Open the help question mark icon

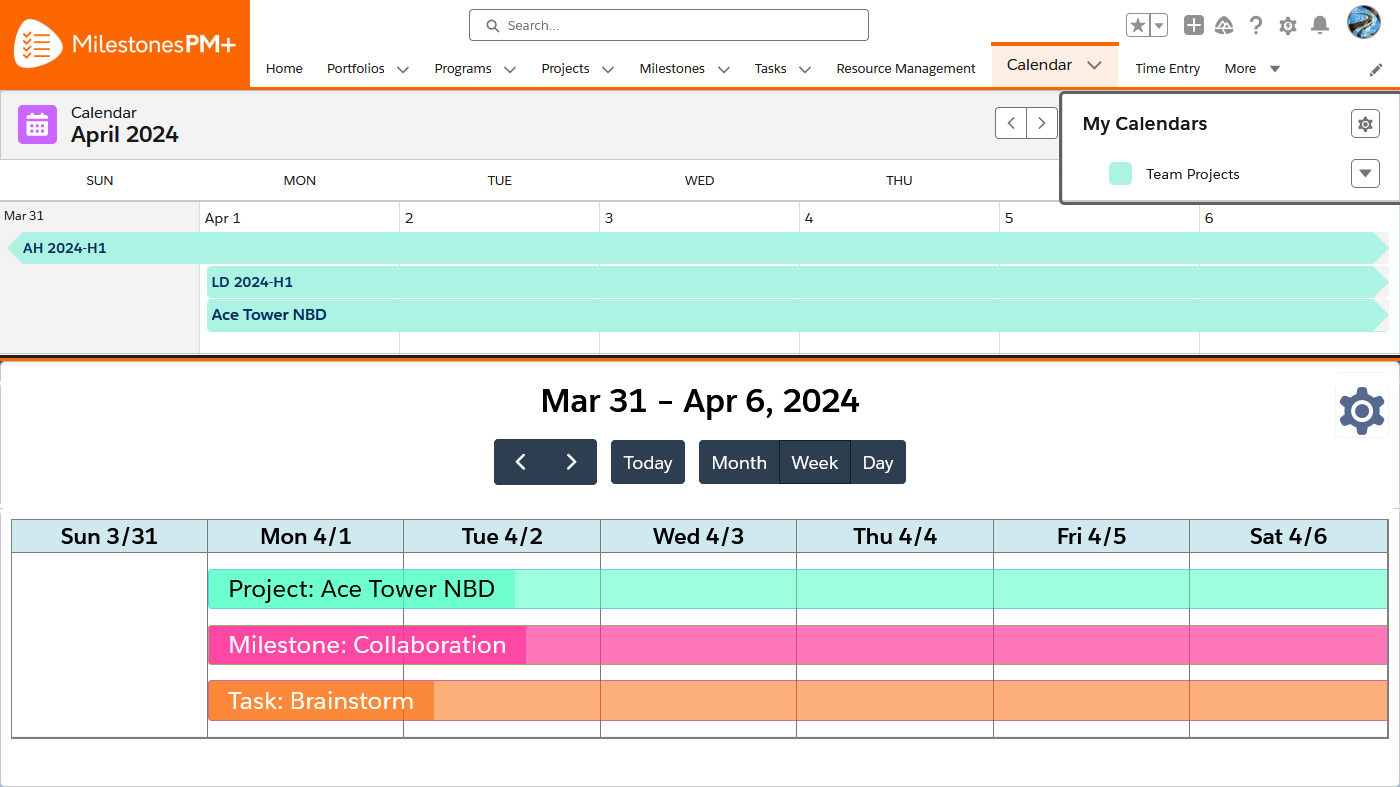[x=1256, y=25]
